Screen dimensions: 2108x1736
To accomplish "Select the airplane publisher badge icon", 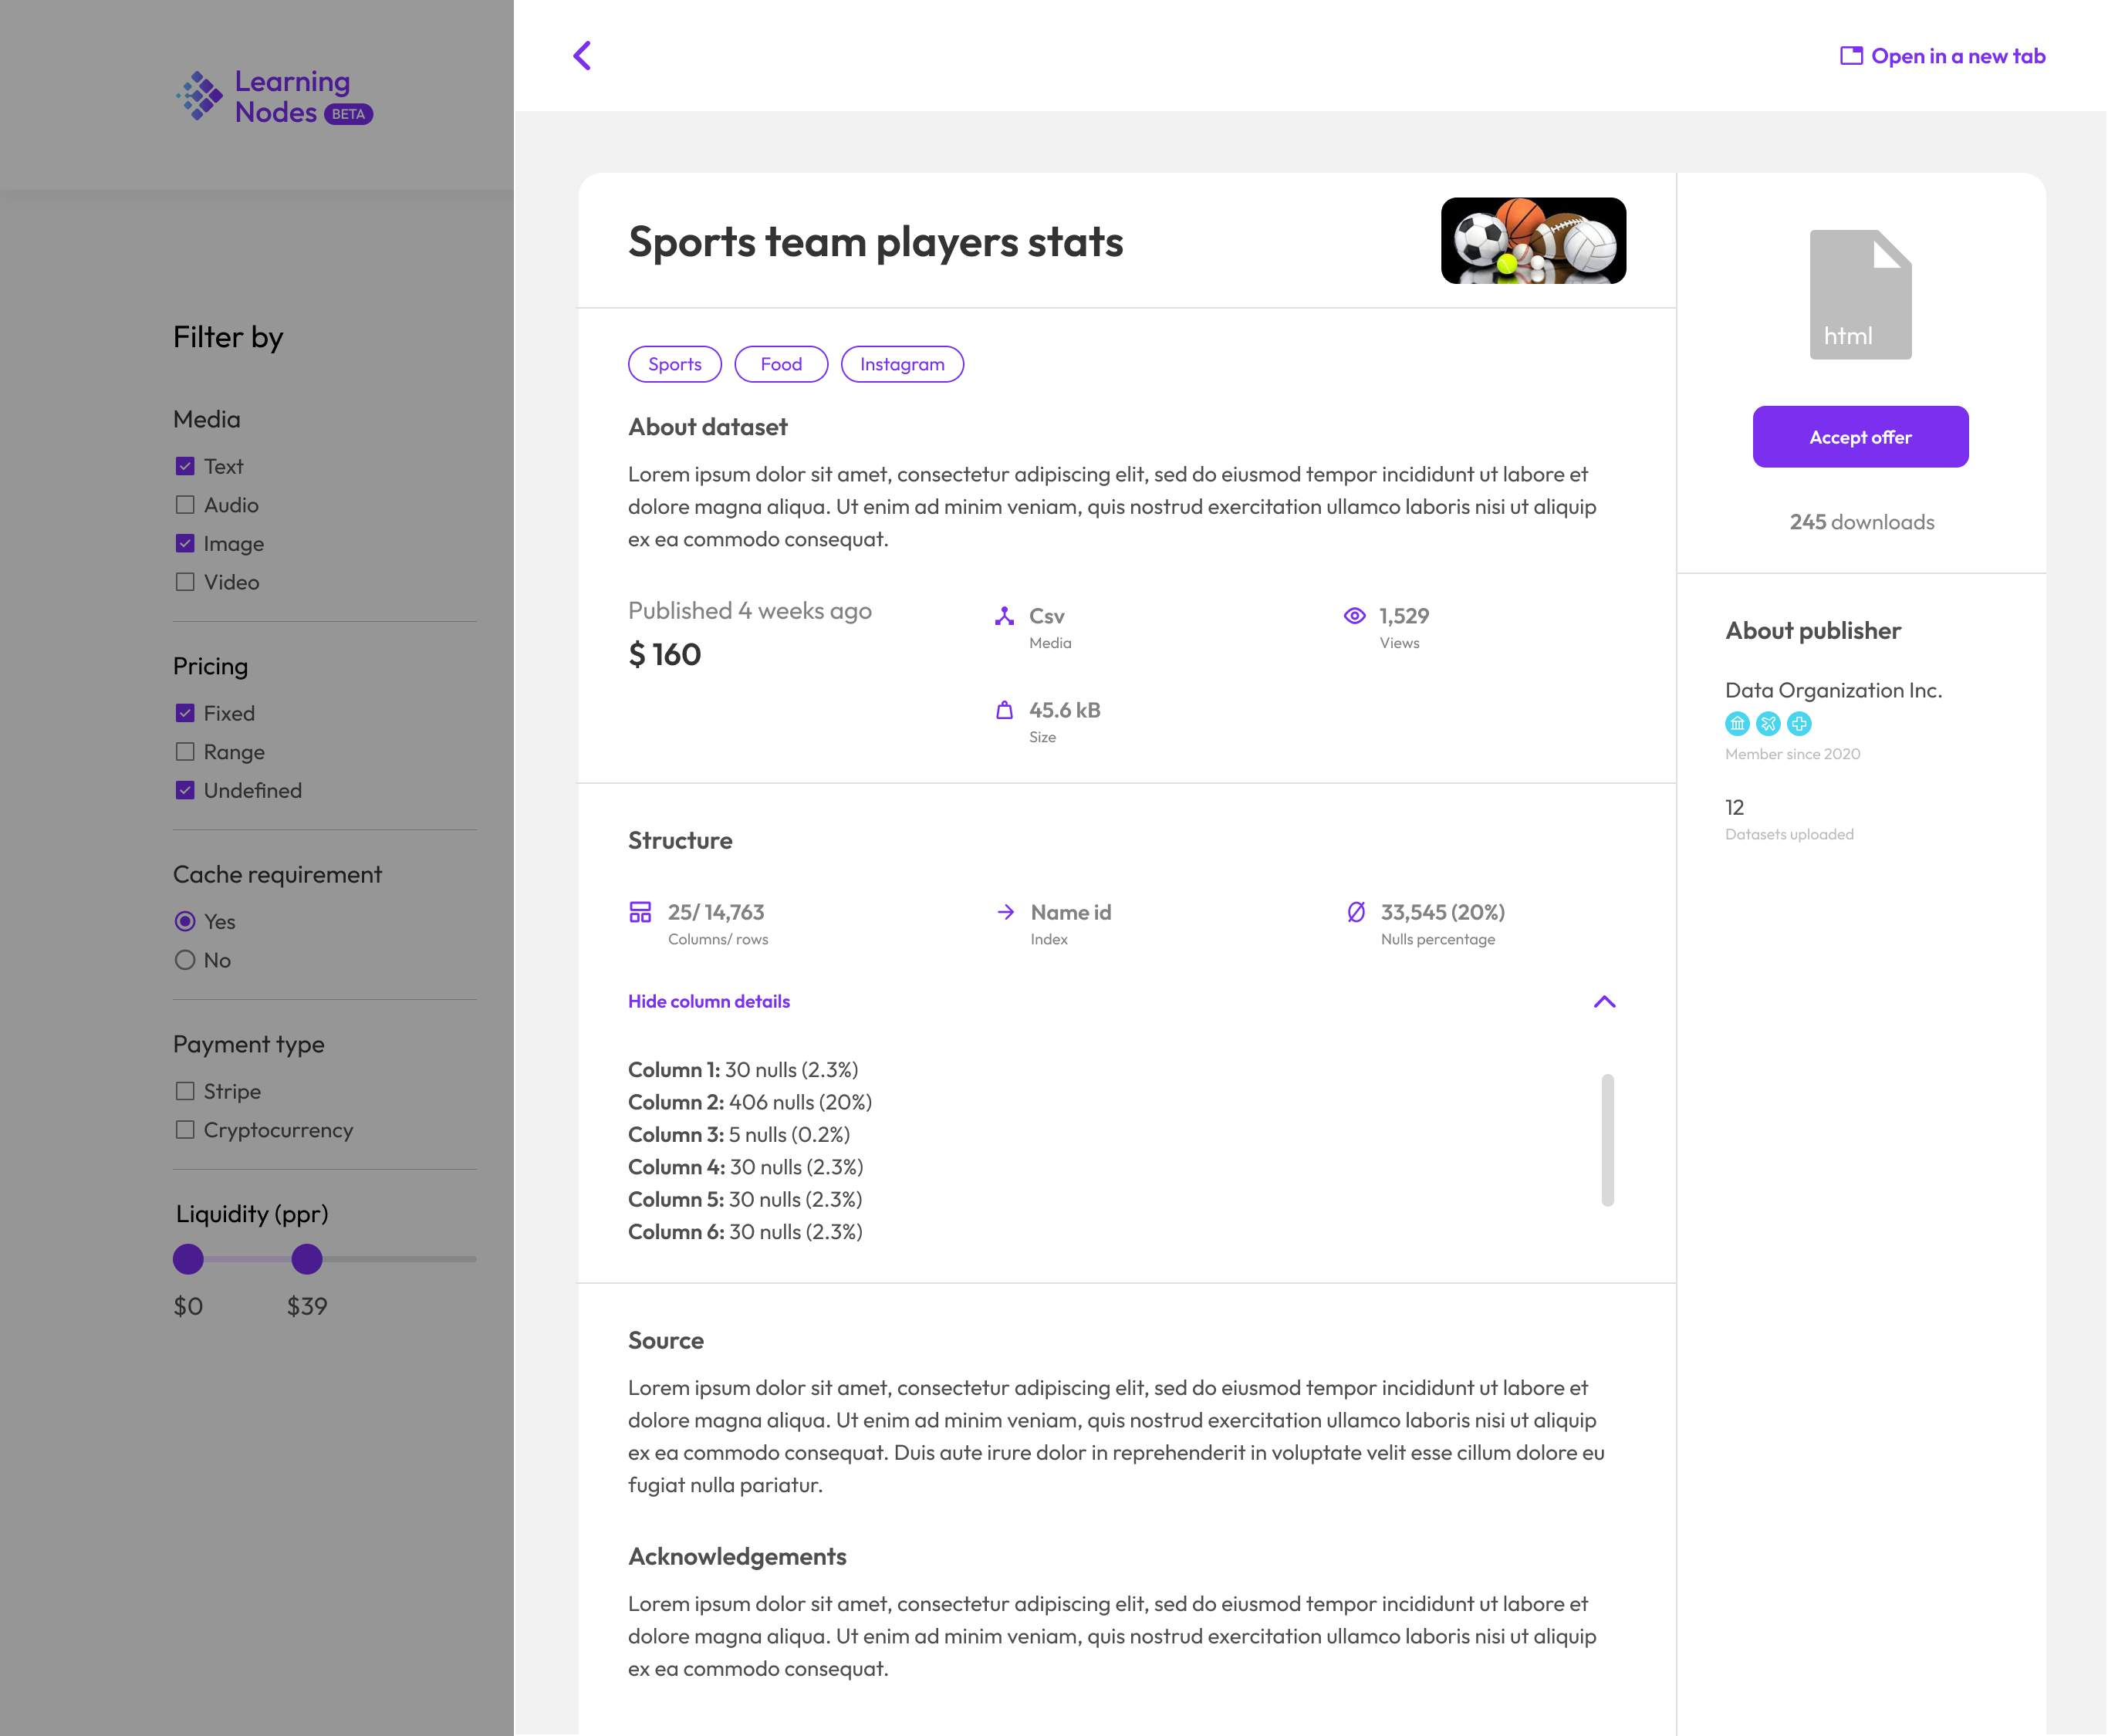I will tap(1768, 723).
